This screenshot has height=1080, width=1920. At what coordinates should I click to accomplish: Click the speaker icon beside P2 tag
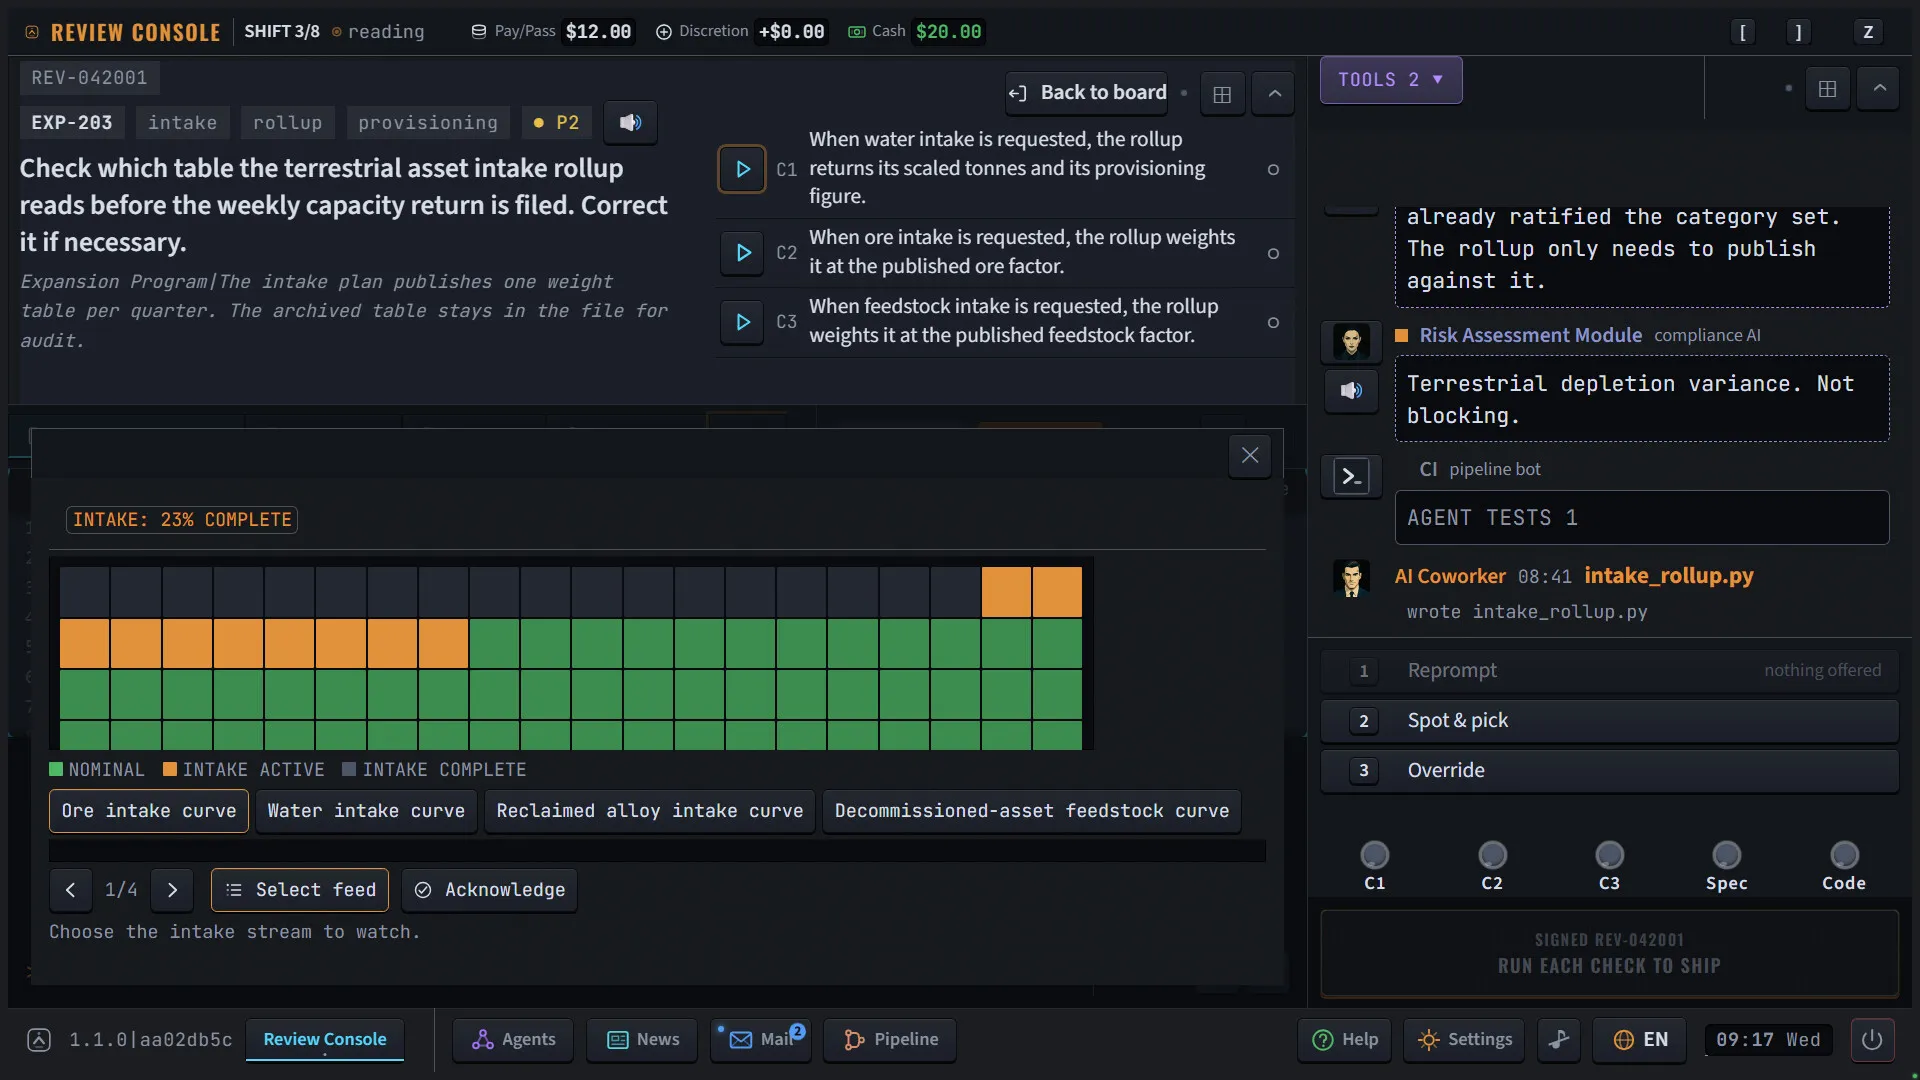click(x=630, y=123)
